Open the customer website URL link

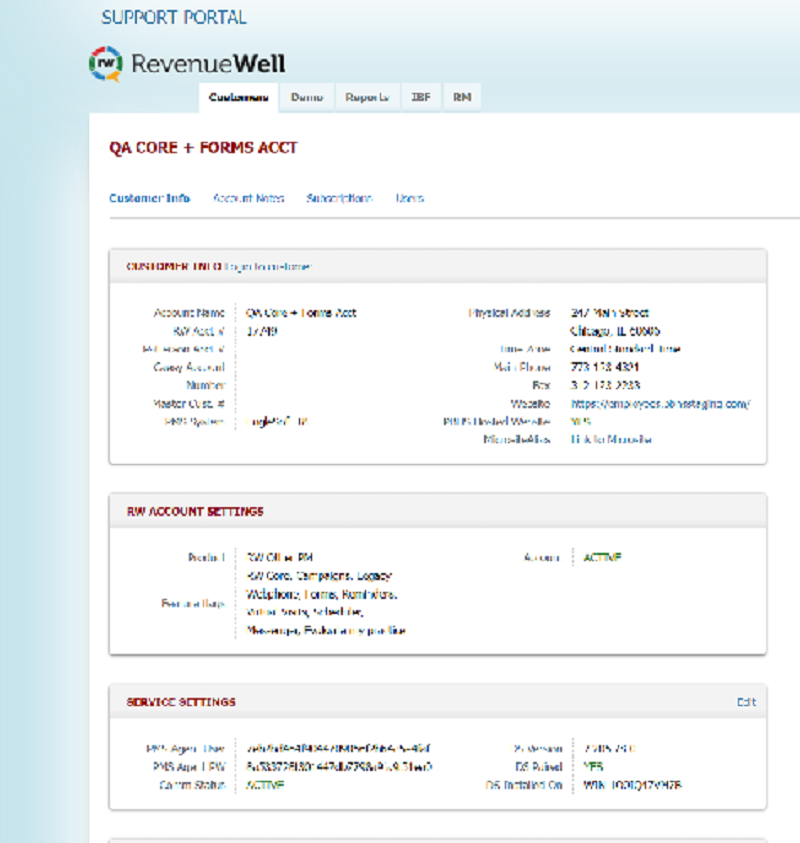659,404
